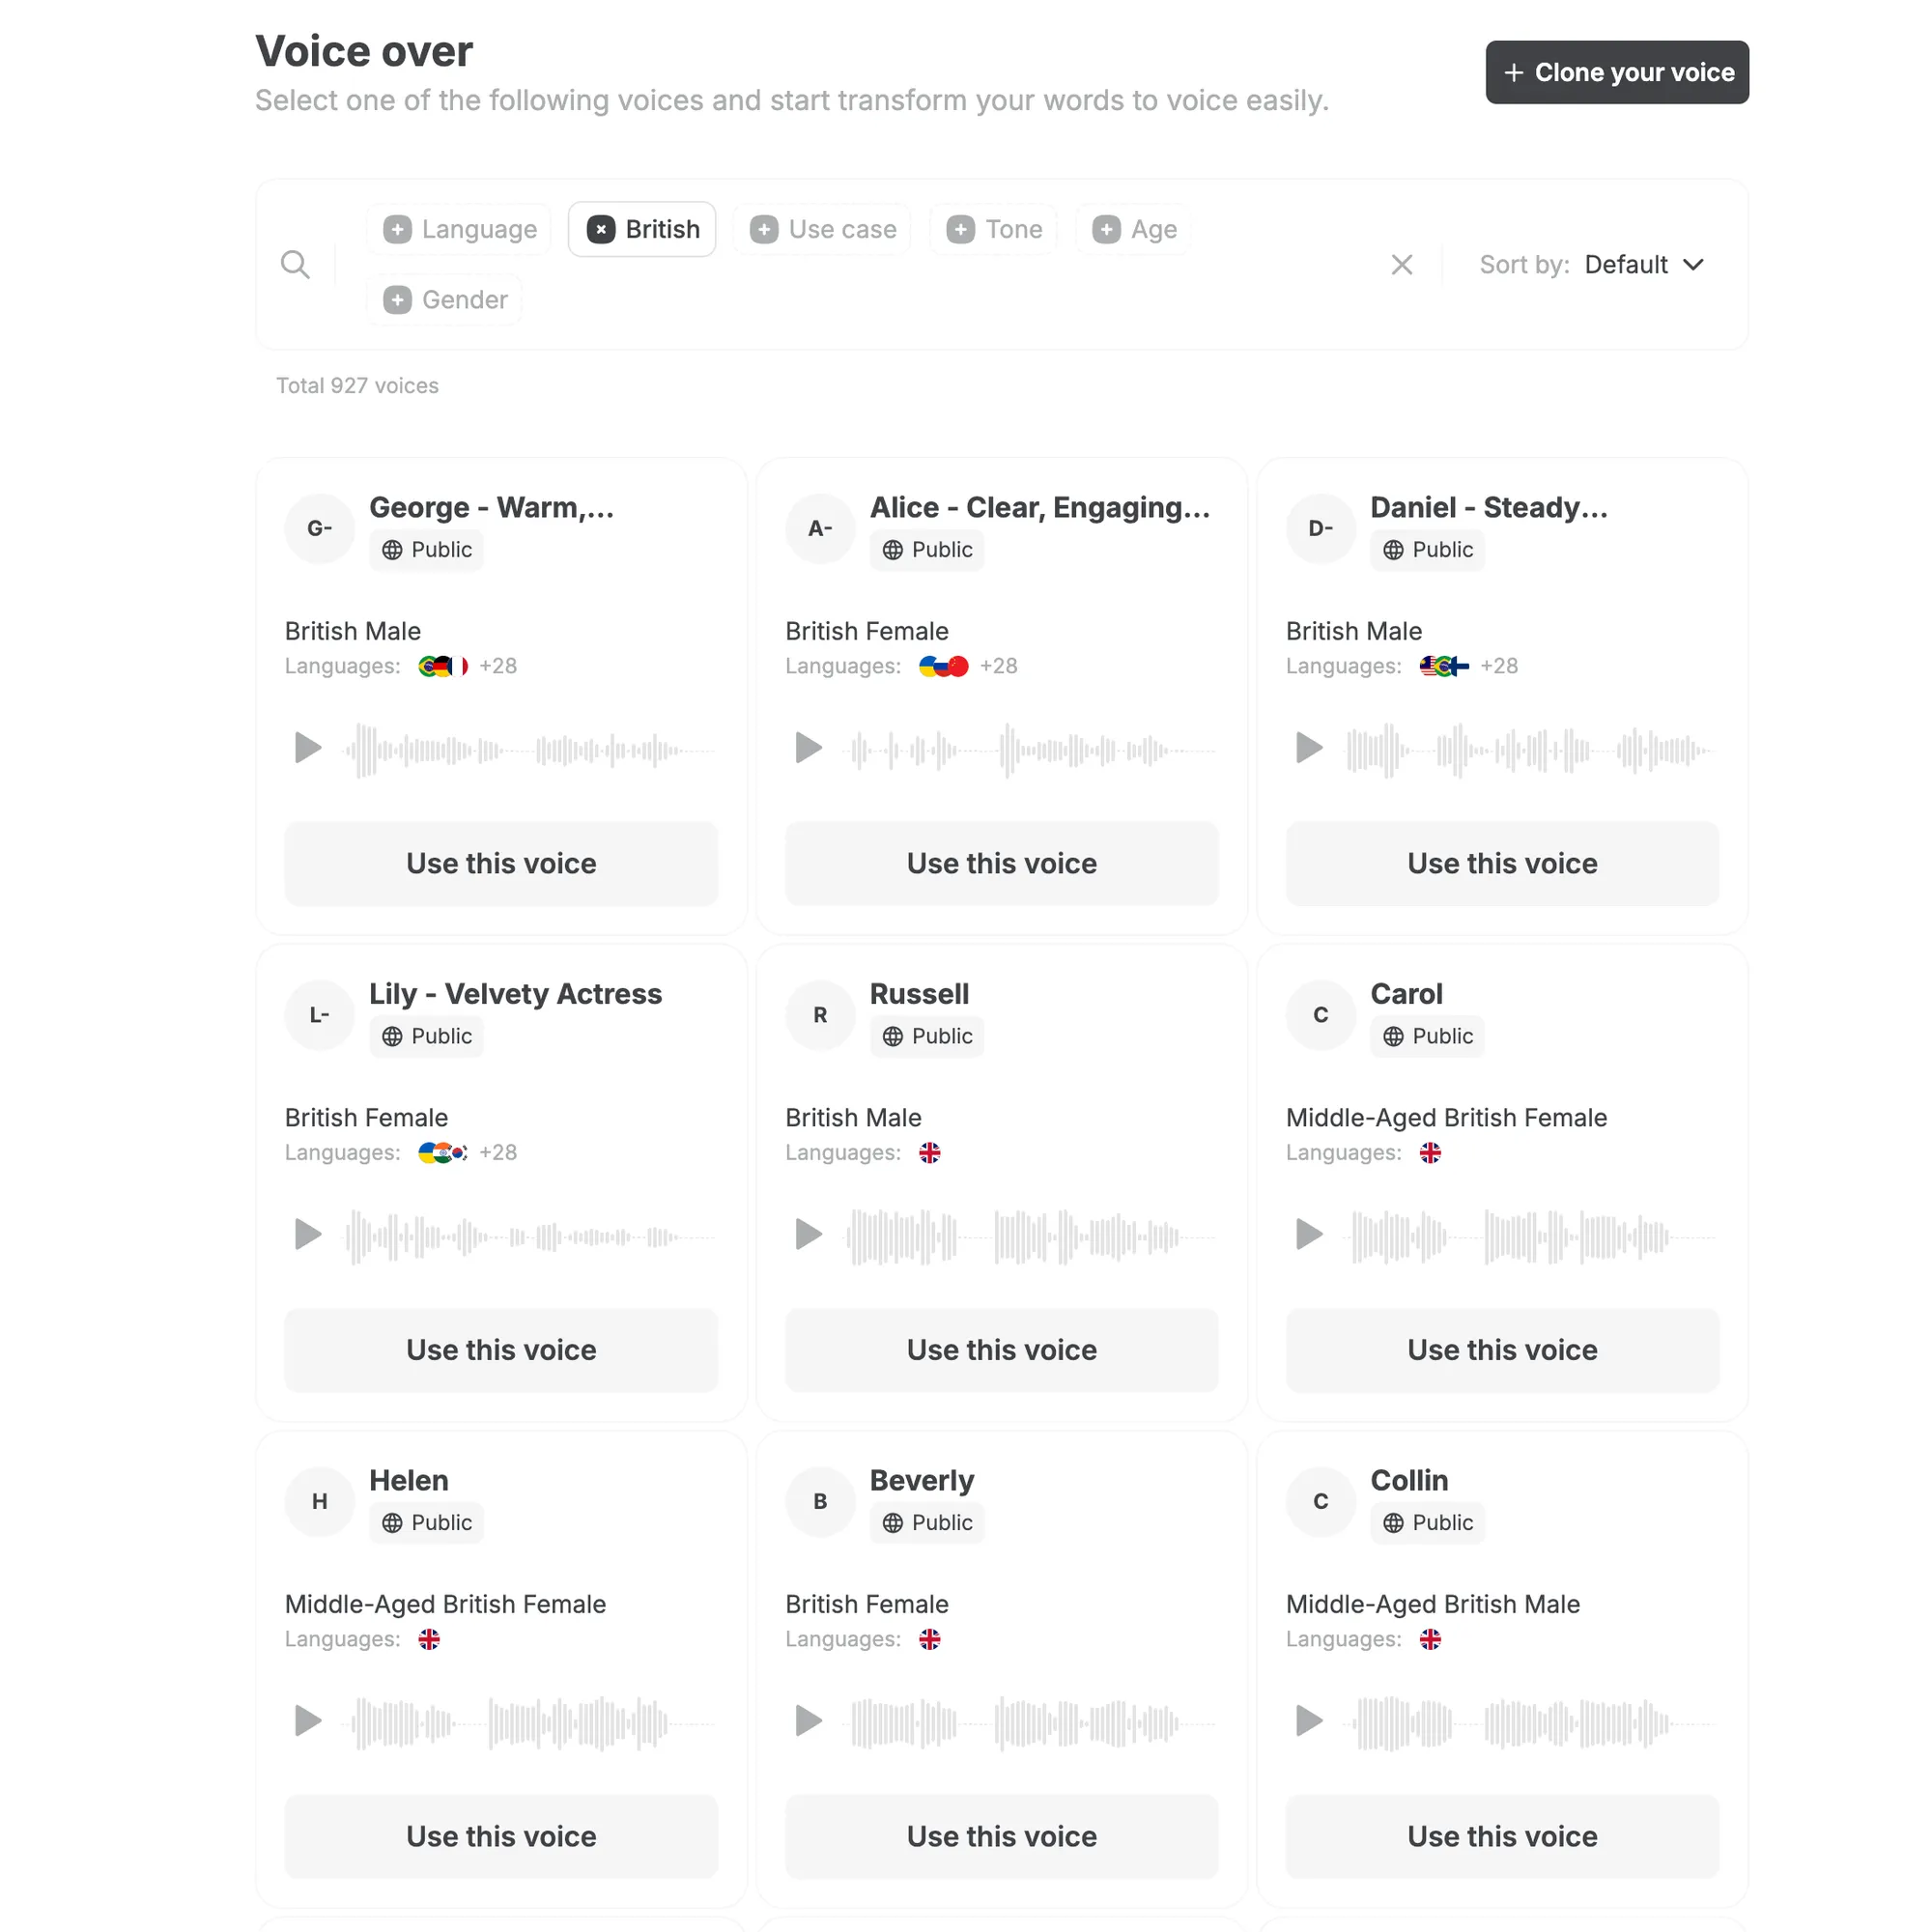Open the Use case filter
1932x1932 pixels.
pos(822,229)
